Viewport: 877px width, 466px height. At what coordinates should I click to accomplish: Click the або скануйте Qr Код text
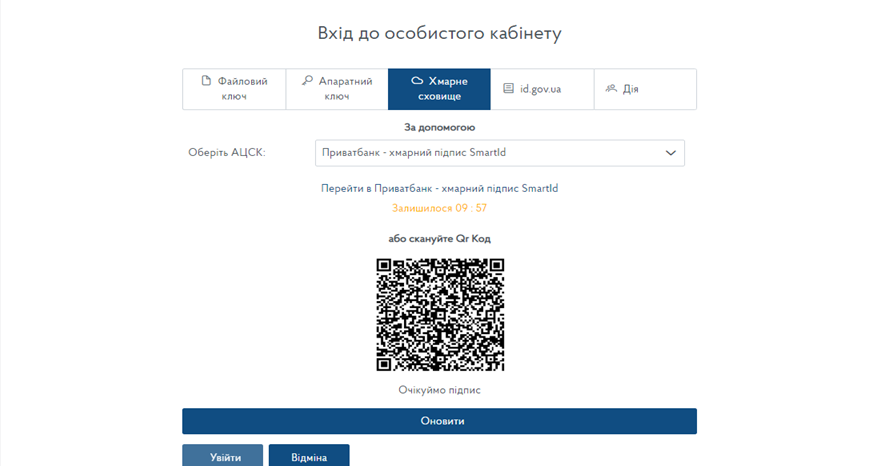coord(439,238)
